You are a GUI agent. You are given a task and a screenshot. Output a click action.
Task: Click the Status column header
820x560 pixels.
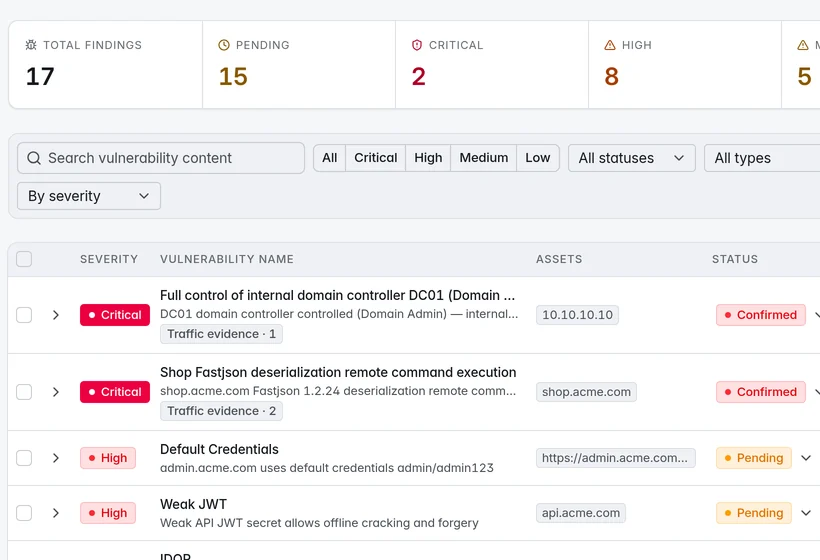tap(735, 259)
